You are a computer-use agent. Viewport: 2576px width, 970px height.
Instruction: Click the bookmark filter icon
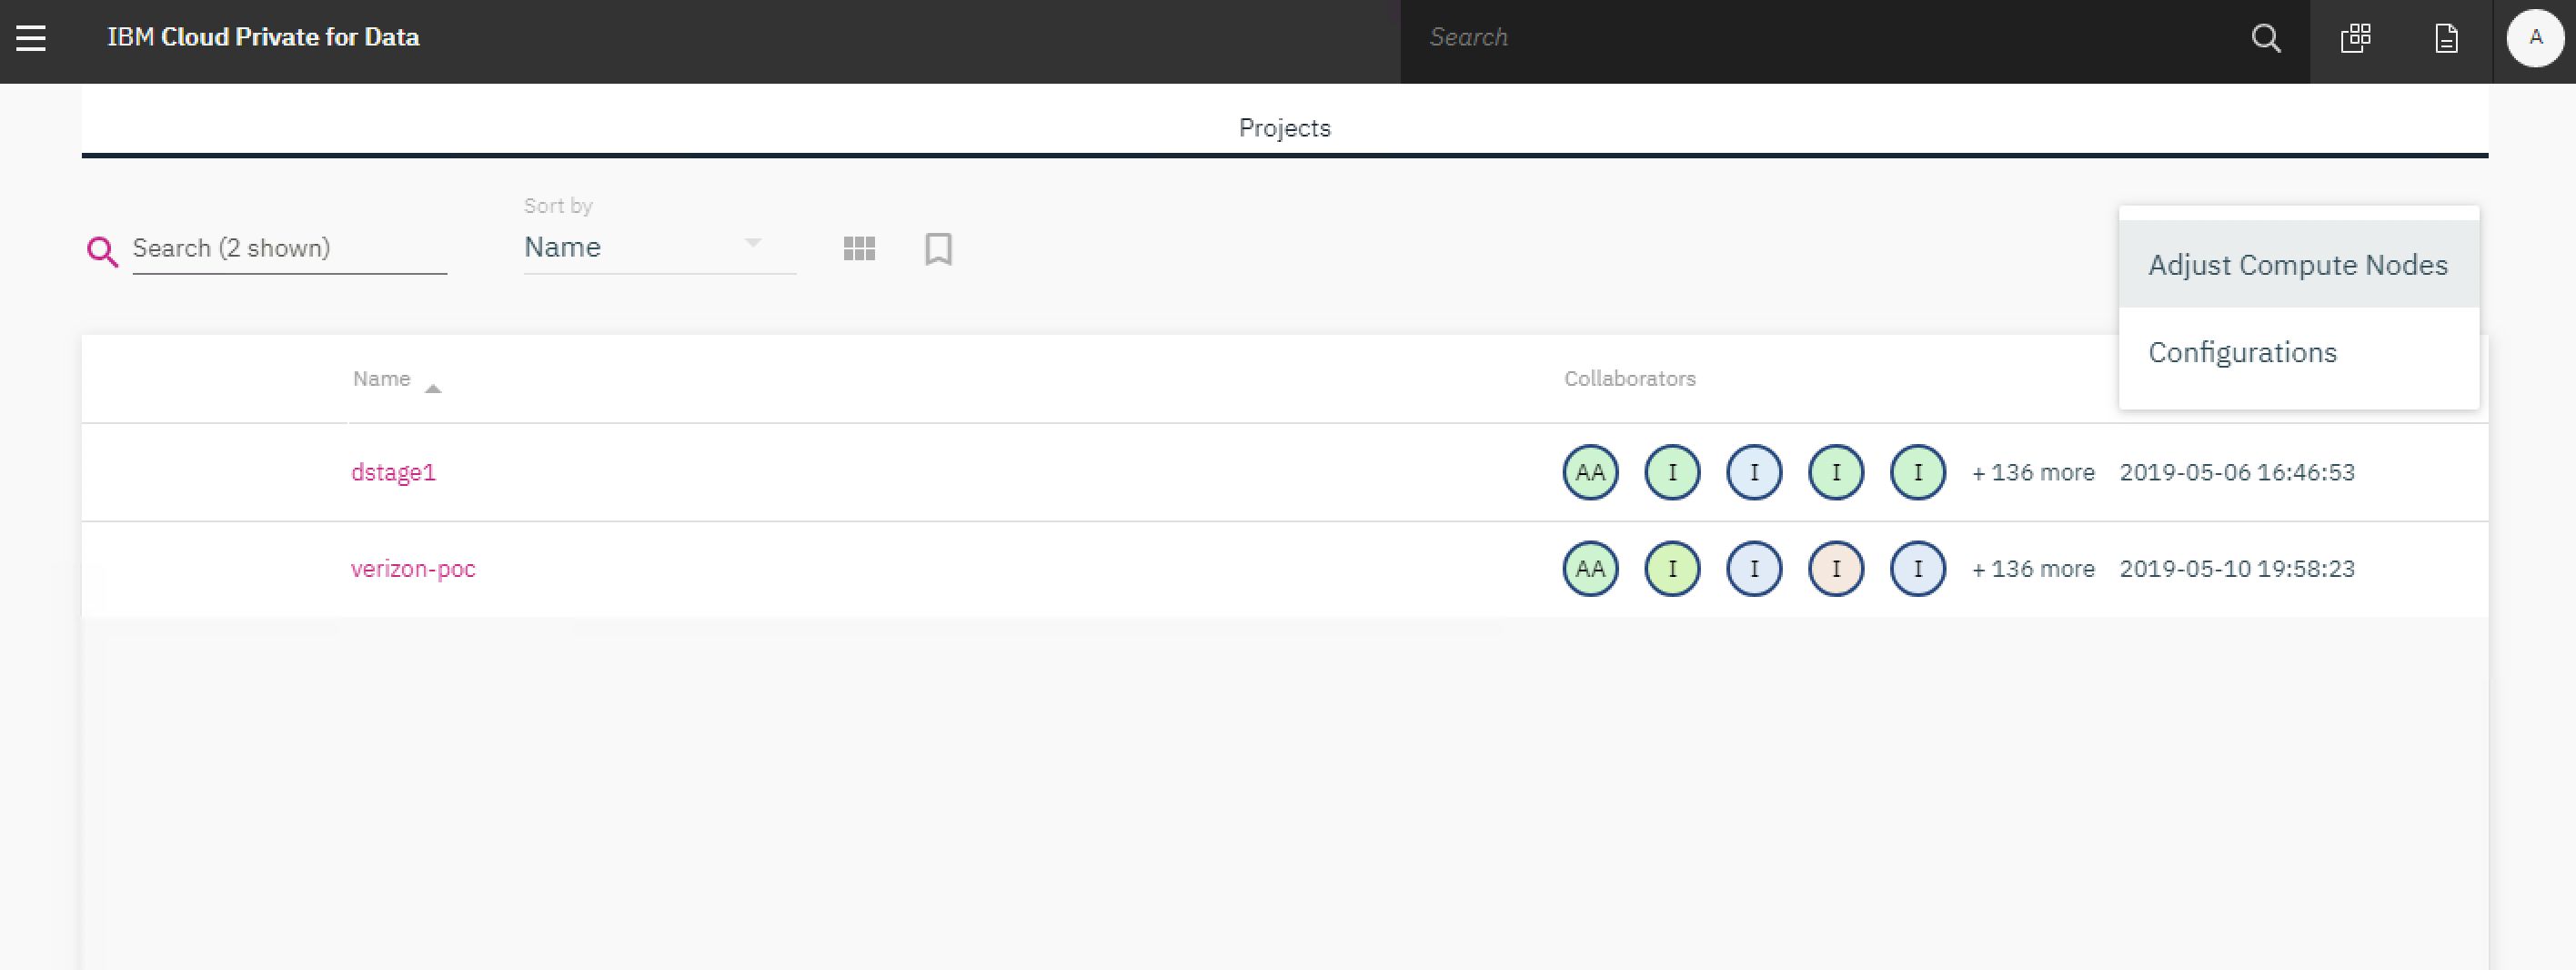pos(938,249)
